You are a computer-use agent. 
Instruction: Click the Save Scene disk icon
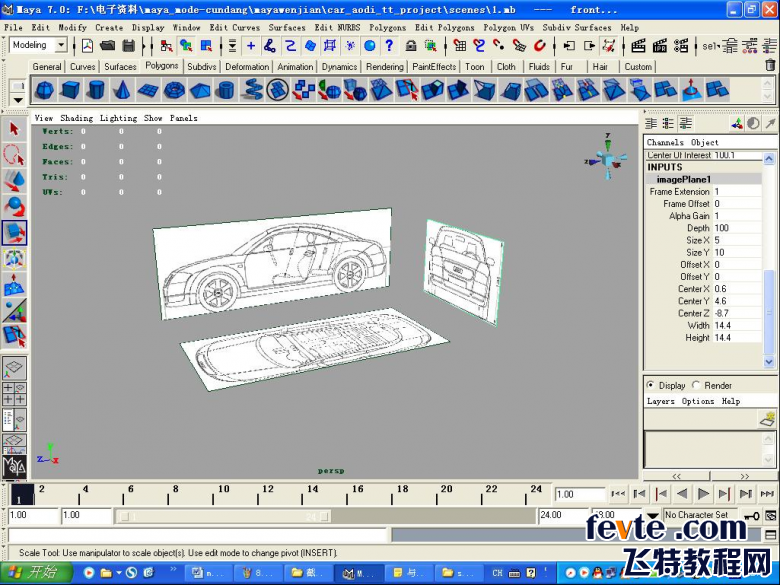pyautogui.click(x=129, y=46)
